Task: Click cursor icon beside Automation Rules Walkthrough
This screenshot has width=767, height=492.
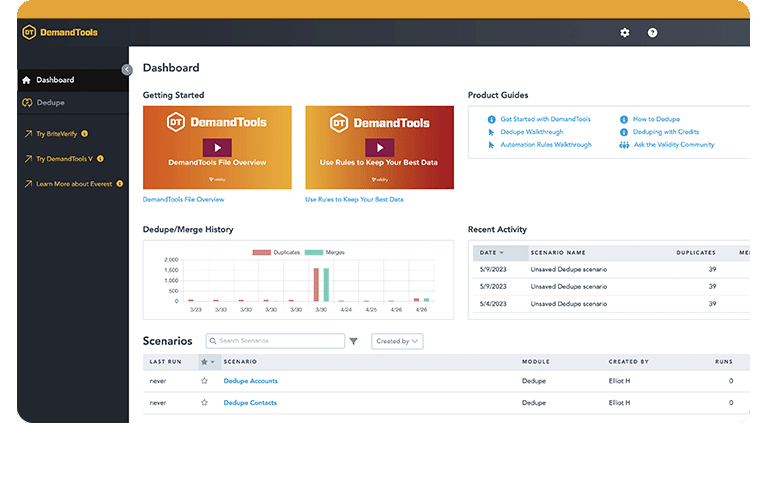Action: pyautogui.click(x=491, y=145)
